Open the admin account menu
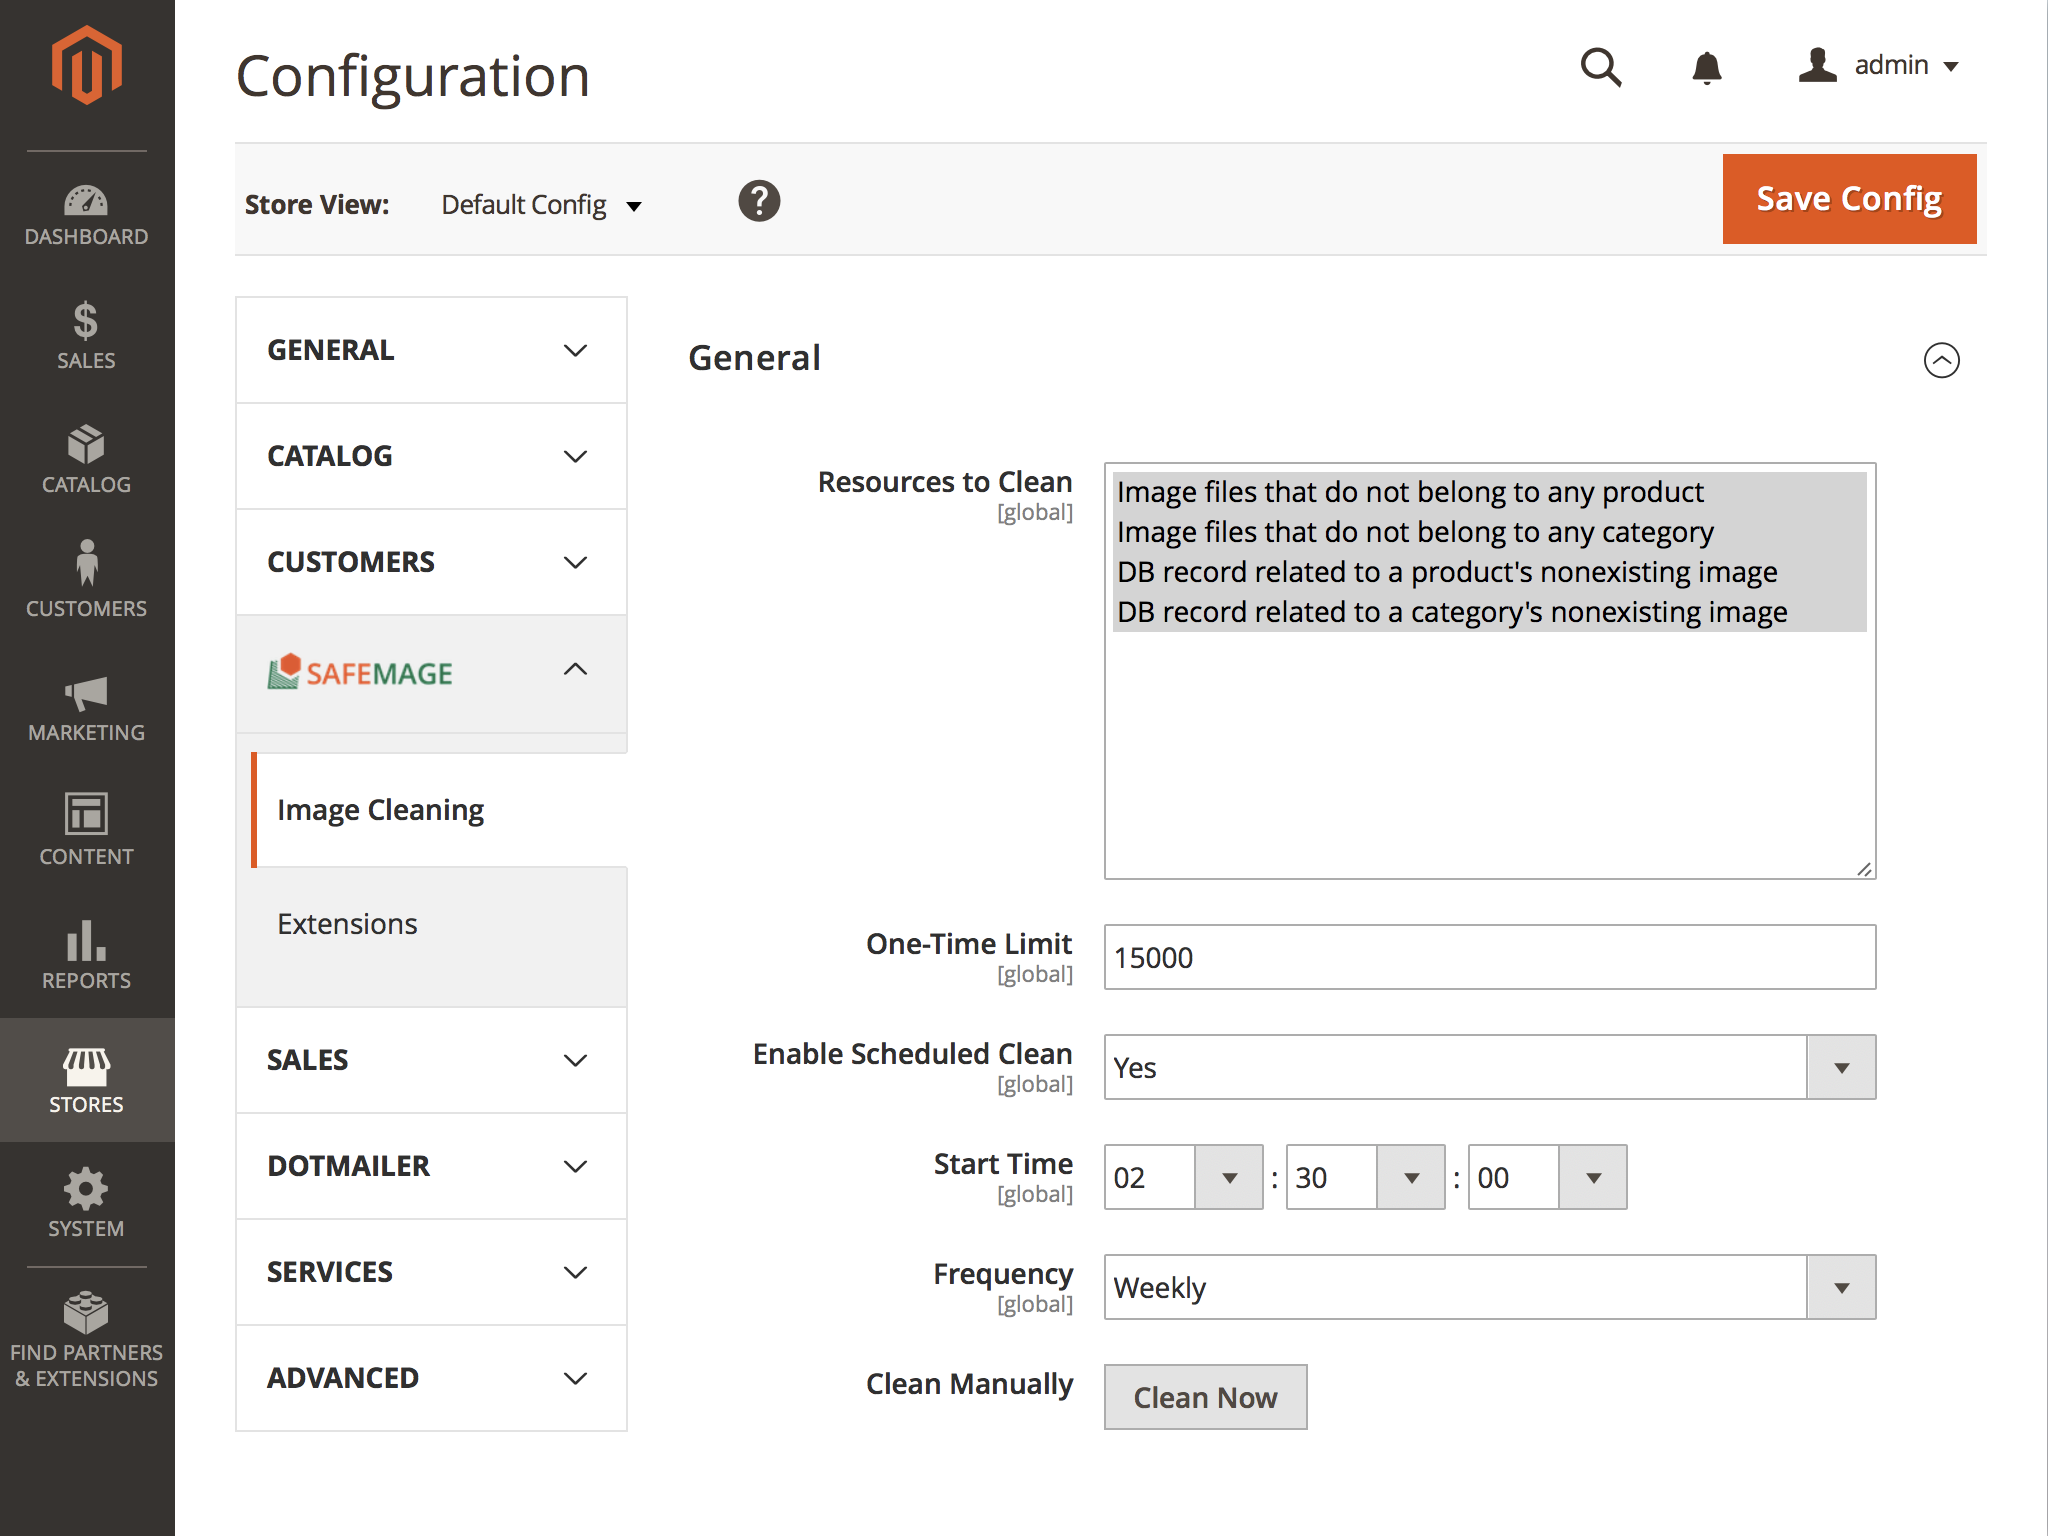The height and width of the screenshot is (1536, 2048). [x=1880, y=65]
